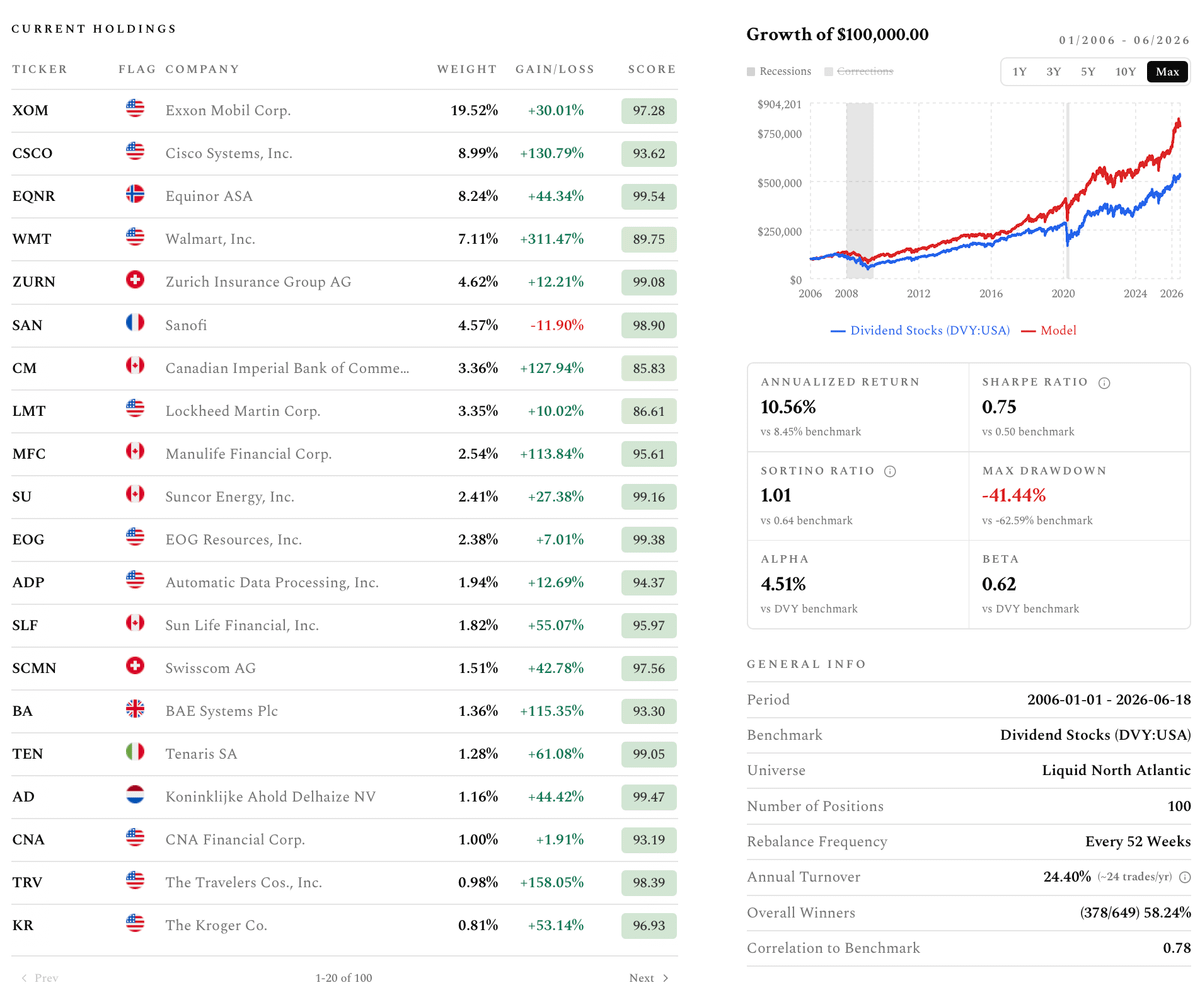The image size is (1200, 993).
Task: Click the Canada flag for Manulife Financial Corp.
Action: pyautogui.click(x=135, y=453)
